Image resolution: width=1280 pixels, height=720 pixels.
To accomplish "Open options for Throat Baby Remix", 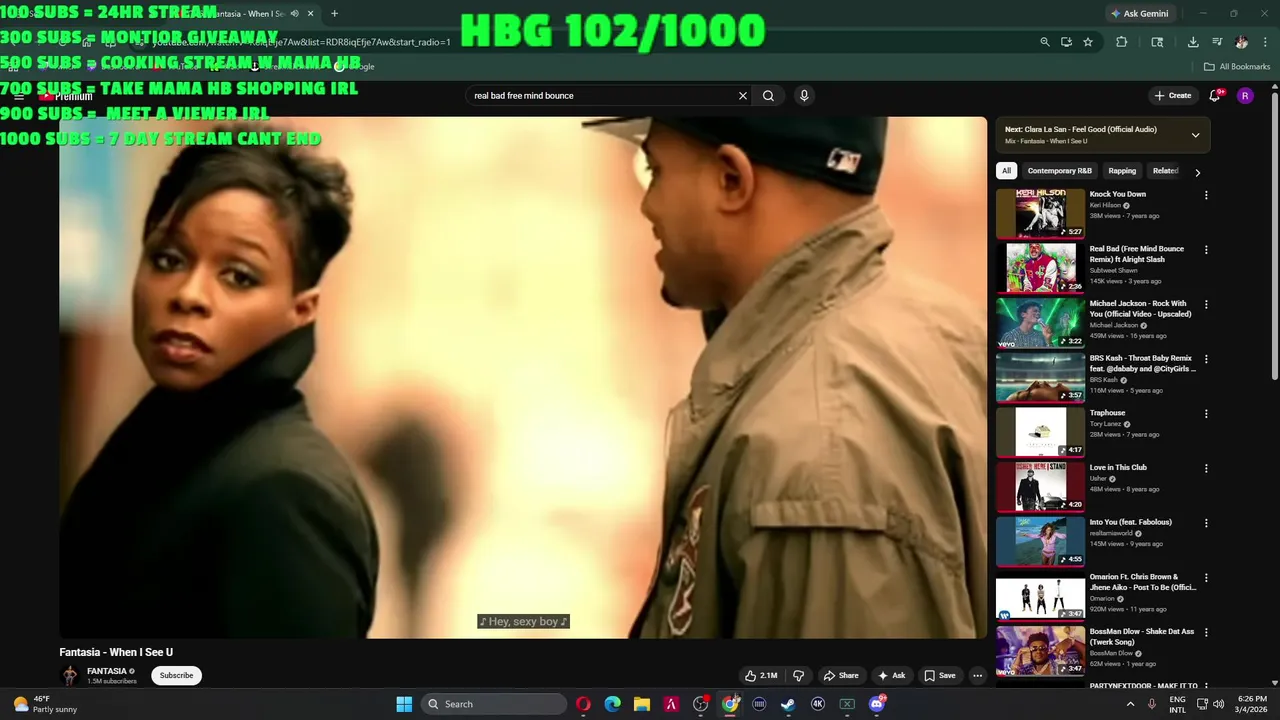I will pos(1206,359).
